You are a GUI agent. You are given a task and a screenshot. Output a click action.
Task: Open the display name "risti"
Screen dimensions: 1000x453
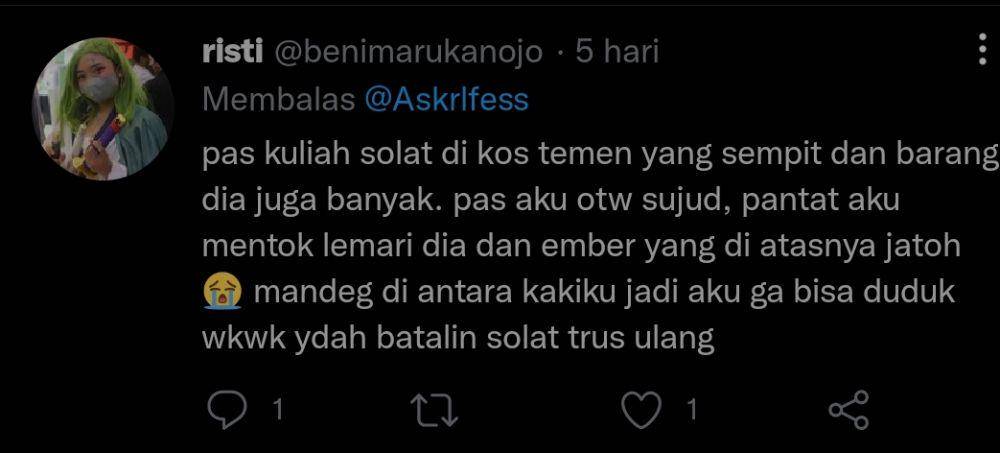[x=232, y=52]
